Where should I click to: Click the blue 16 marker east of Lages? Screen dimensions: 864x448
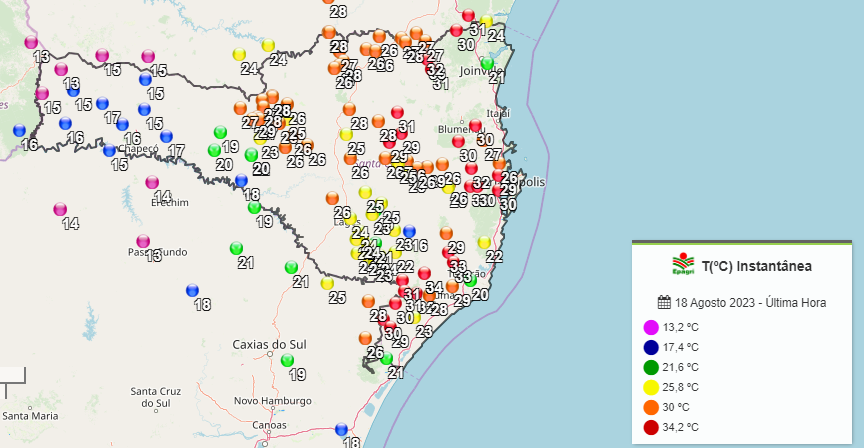(409, 231)
